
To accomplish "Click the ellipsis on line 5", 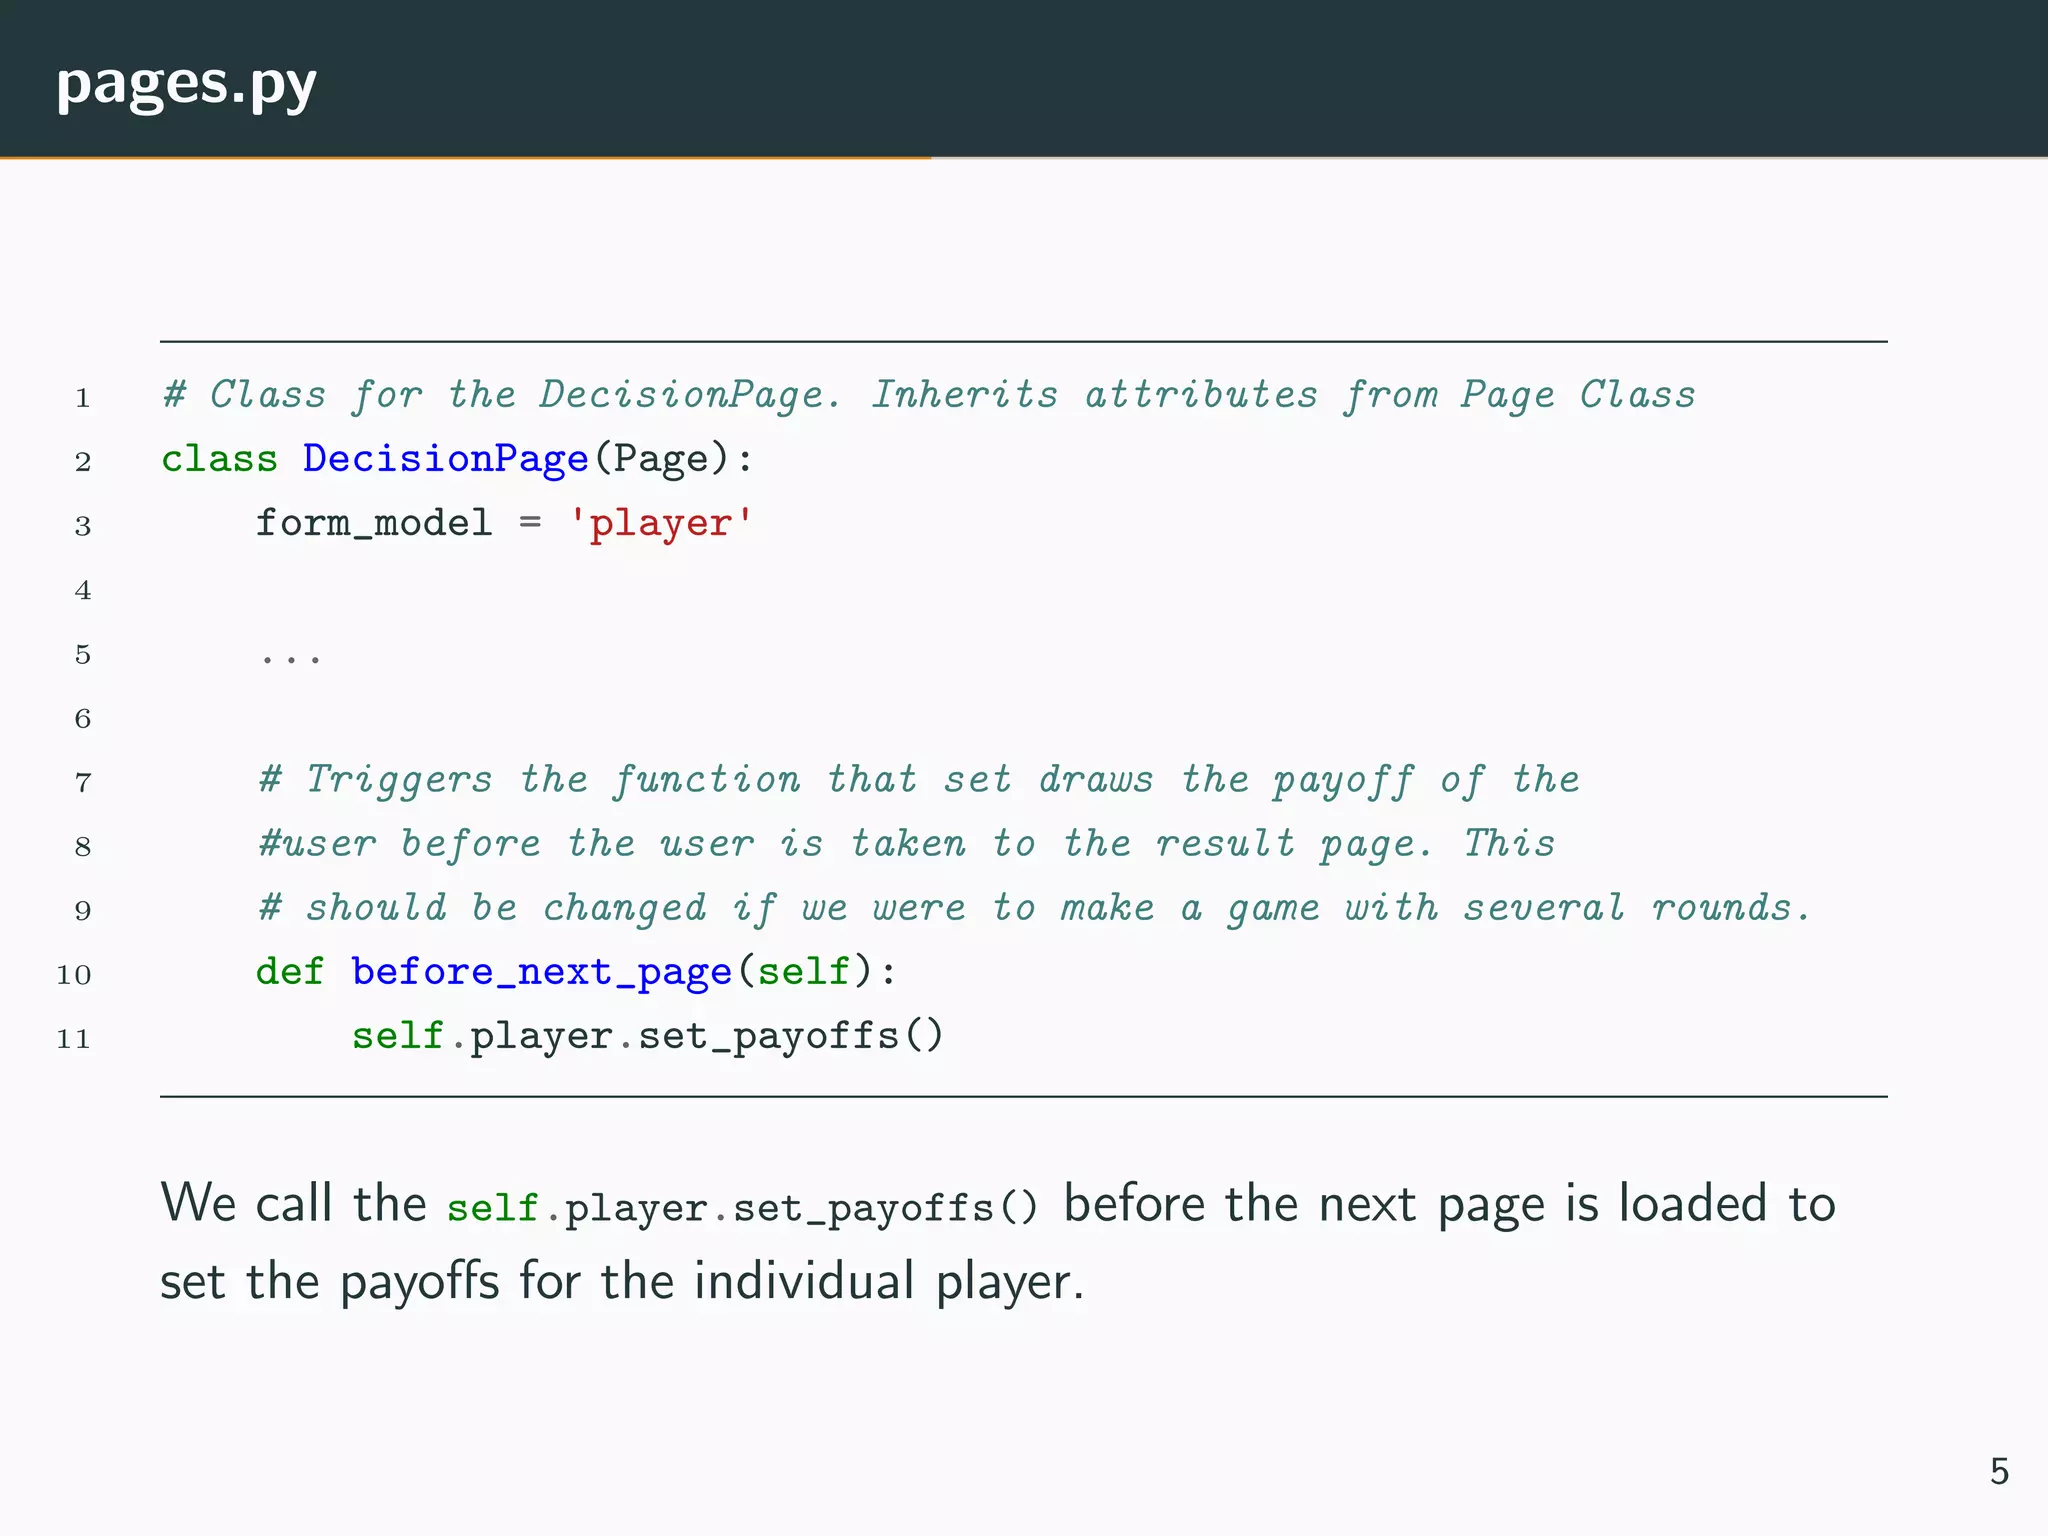I will (x=290, y=657).
